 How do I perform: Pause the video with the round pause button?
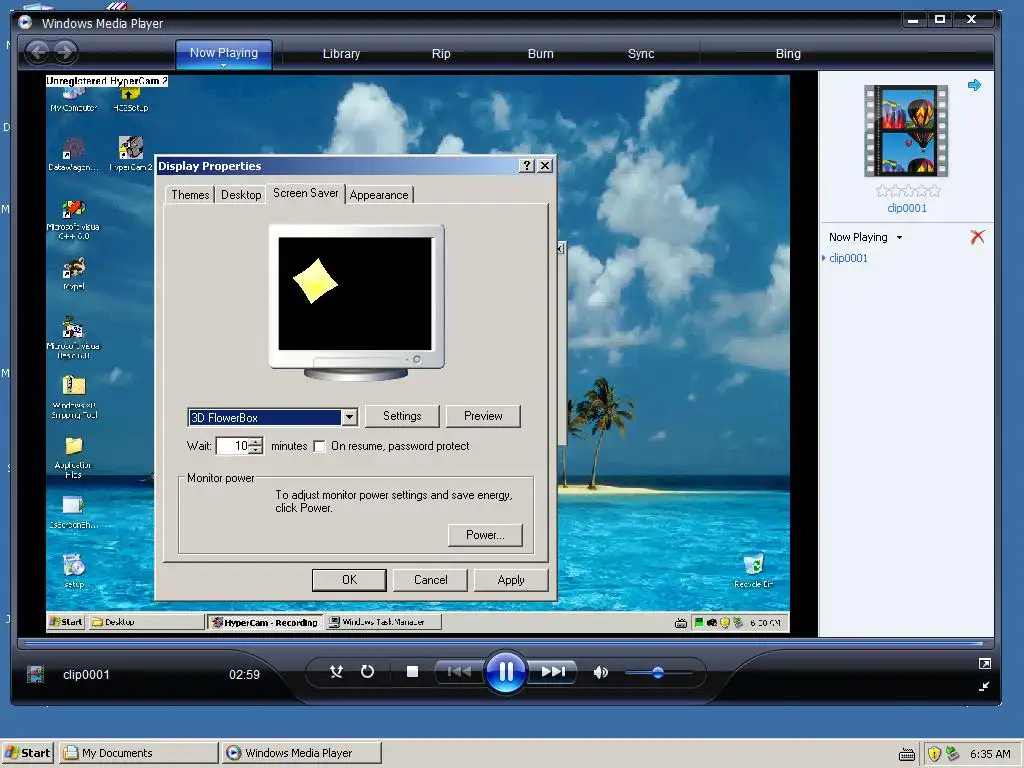click(x=506, y=671)
